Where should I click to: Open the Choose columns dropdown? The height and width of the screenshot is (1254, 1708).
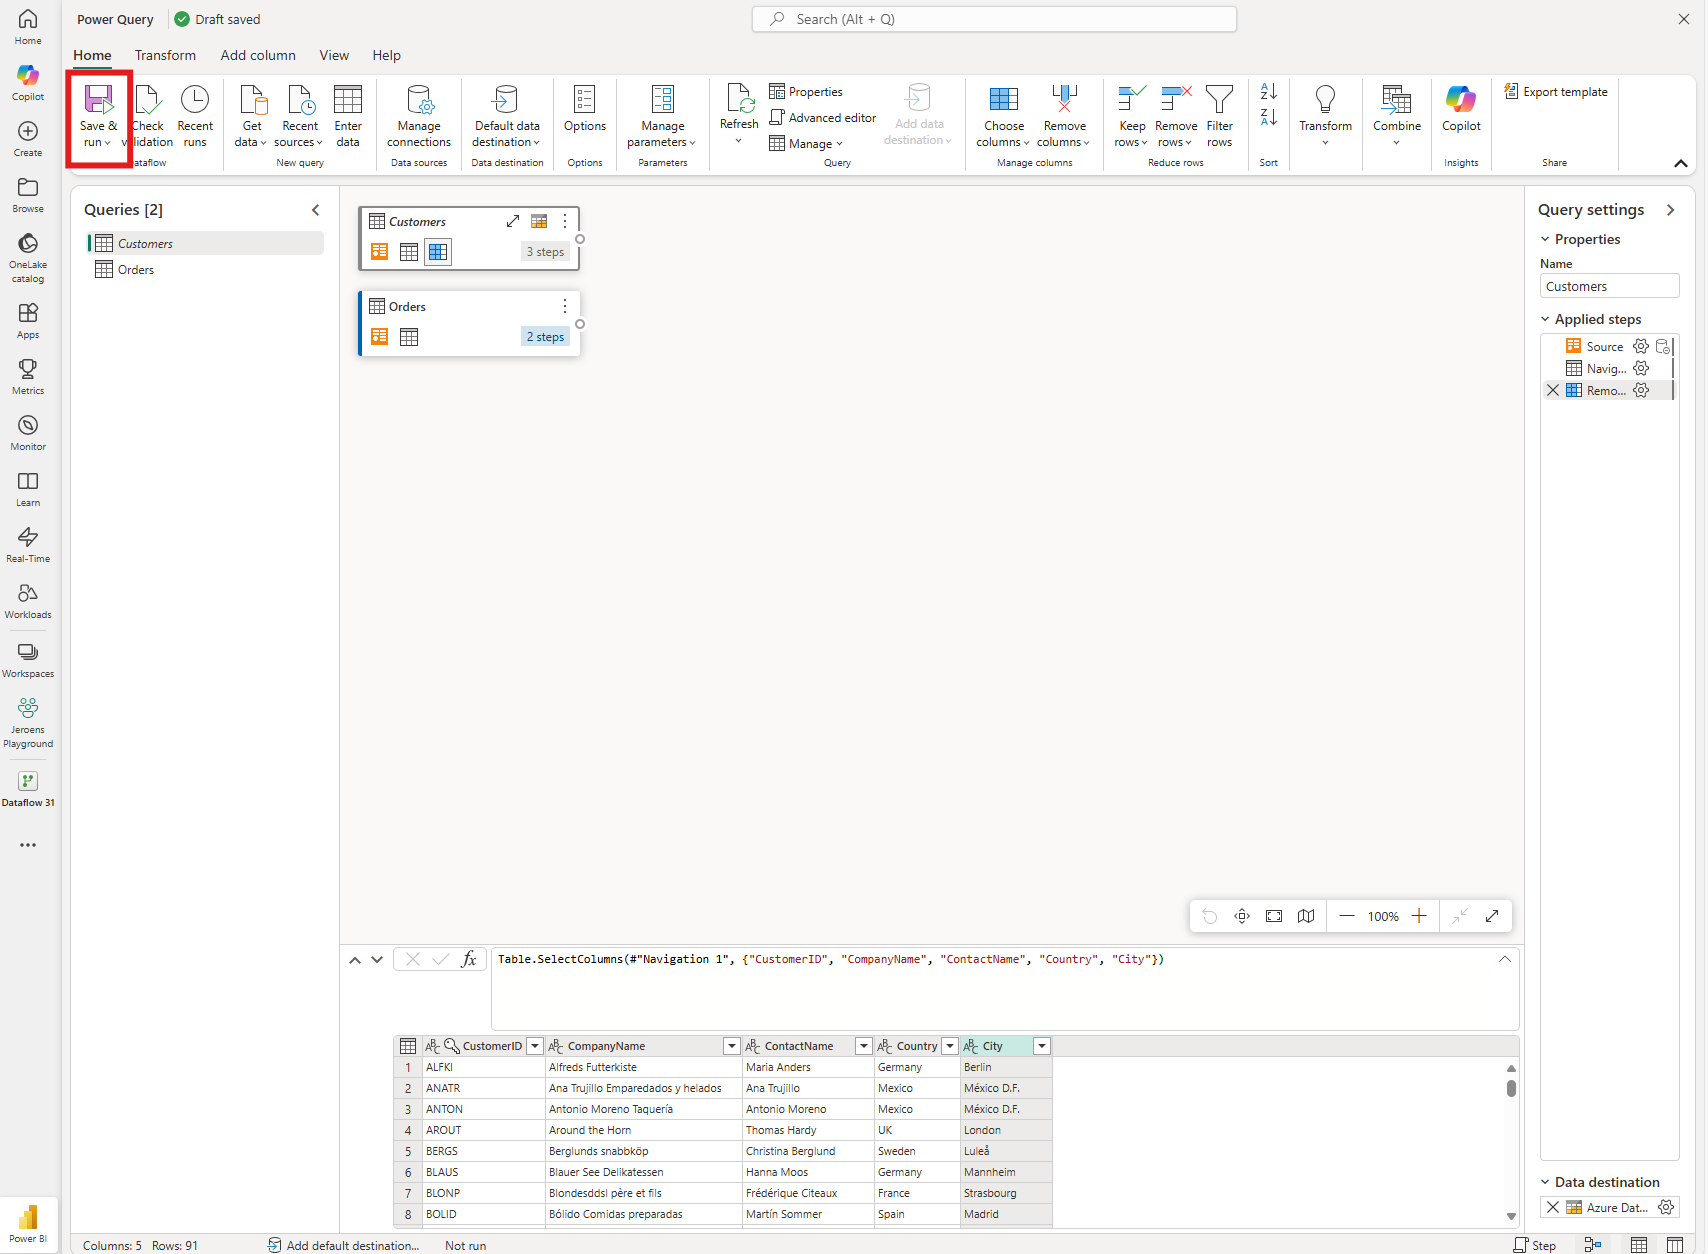[1003, 117]
